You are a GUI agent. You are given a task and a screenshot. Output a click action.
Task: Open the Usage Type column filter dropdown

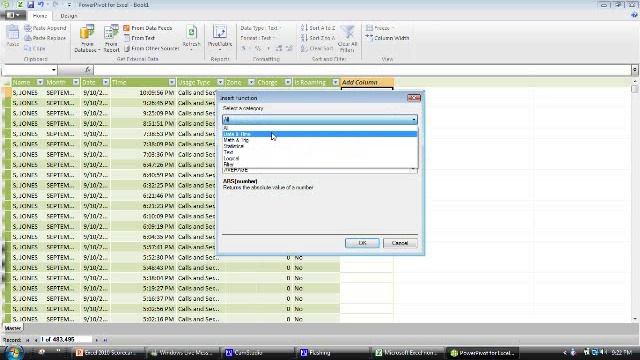click(x=220, y=82)
